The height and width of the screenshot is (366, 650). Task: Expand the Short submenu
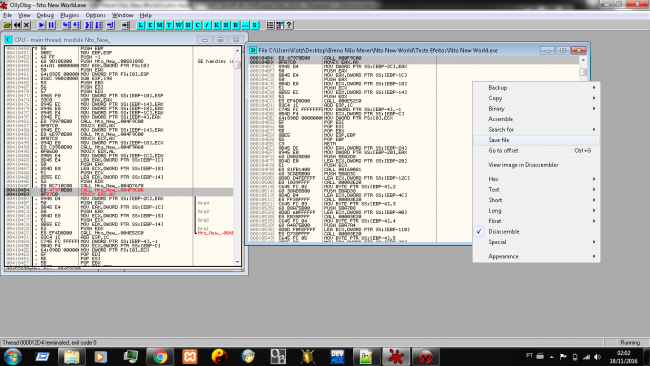[x=536, y=200]
